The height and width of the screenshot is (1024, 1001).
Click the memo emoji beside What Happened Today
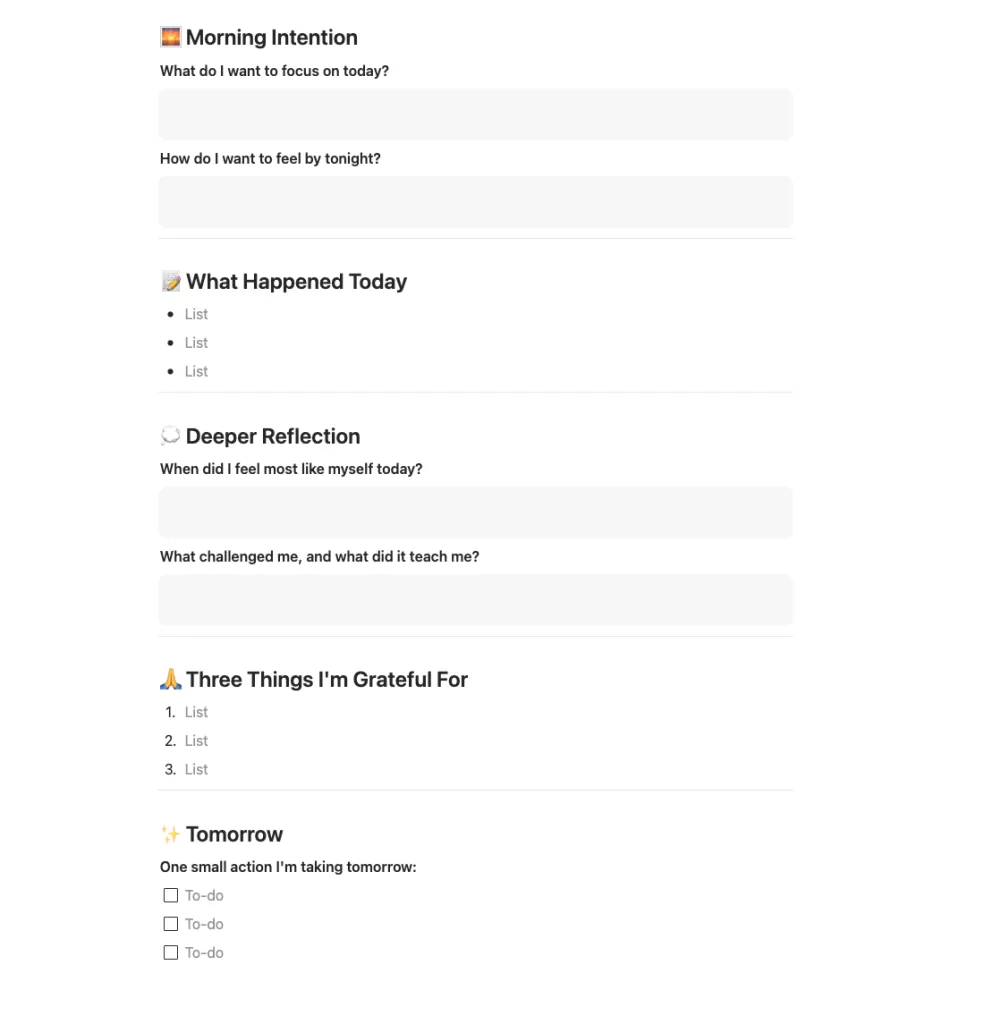click(x=170, y=281)
